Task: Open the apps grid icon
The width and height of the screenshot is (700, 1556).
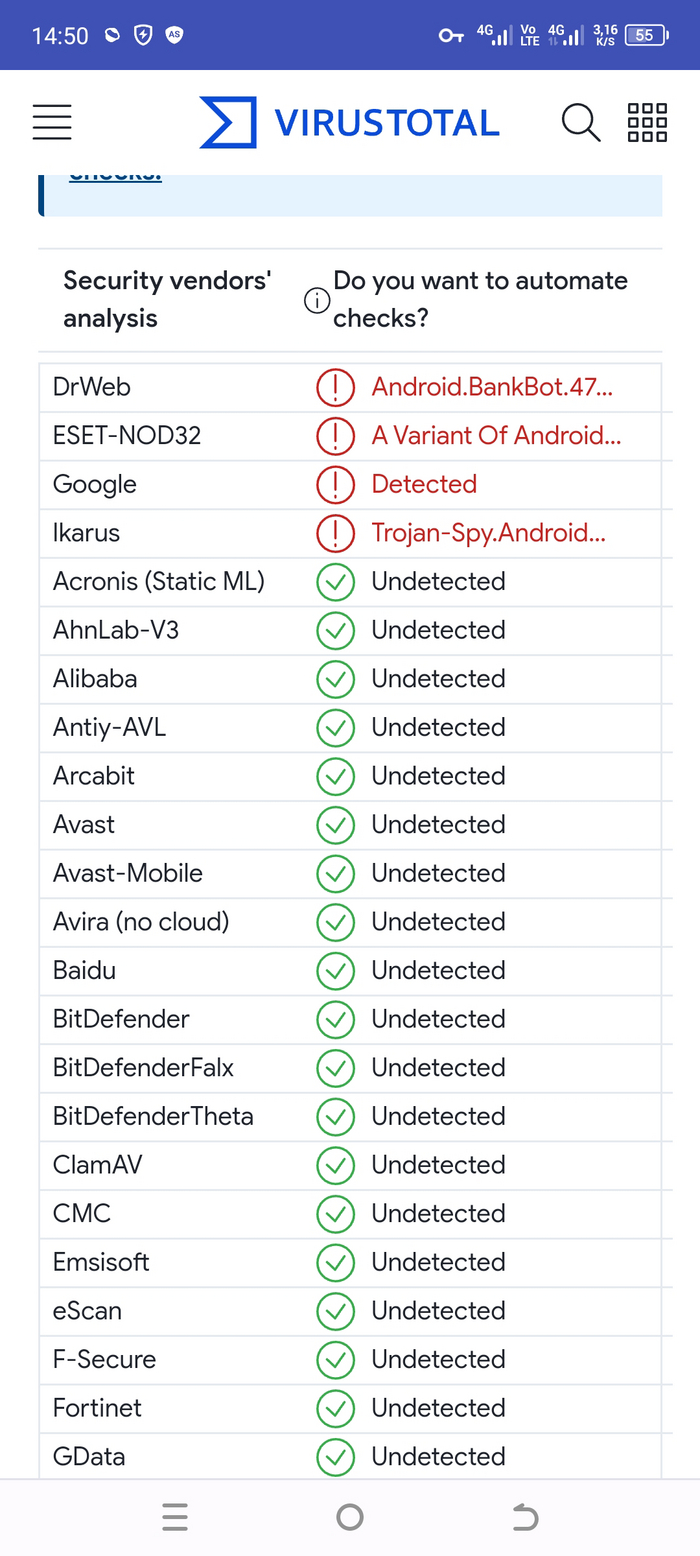Action: [647, 122]
